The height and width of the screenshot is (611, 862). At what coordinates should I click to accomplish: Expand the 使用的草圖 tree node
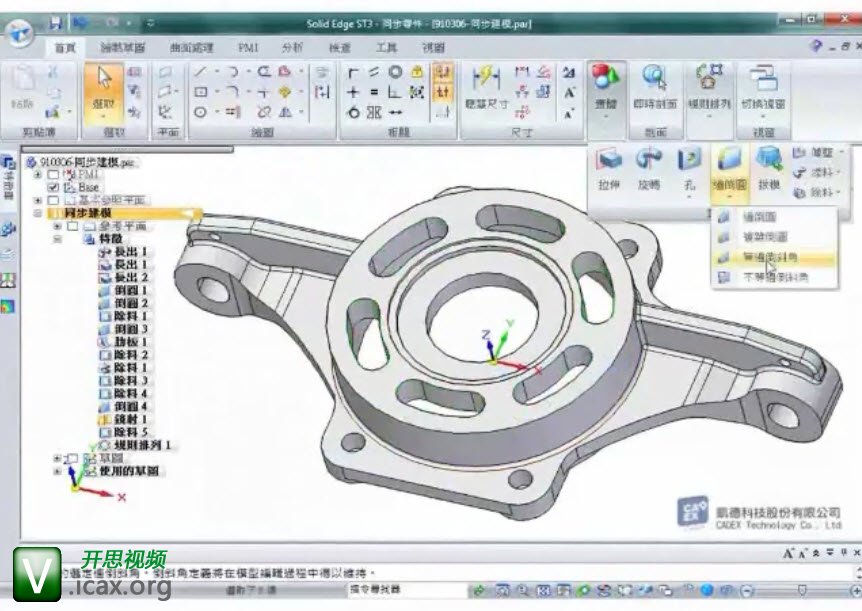(57, 471)
